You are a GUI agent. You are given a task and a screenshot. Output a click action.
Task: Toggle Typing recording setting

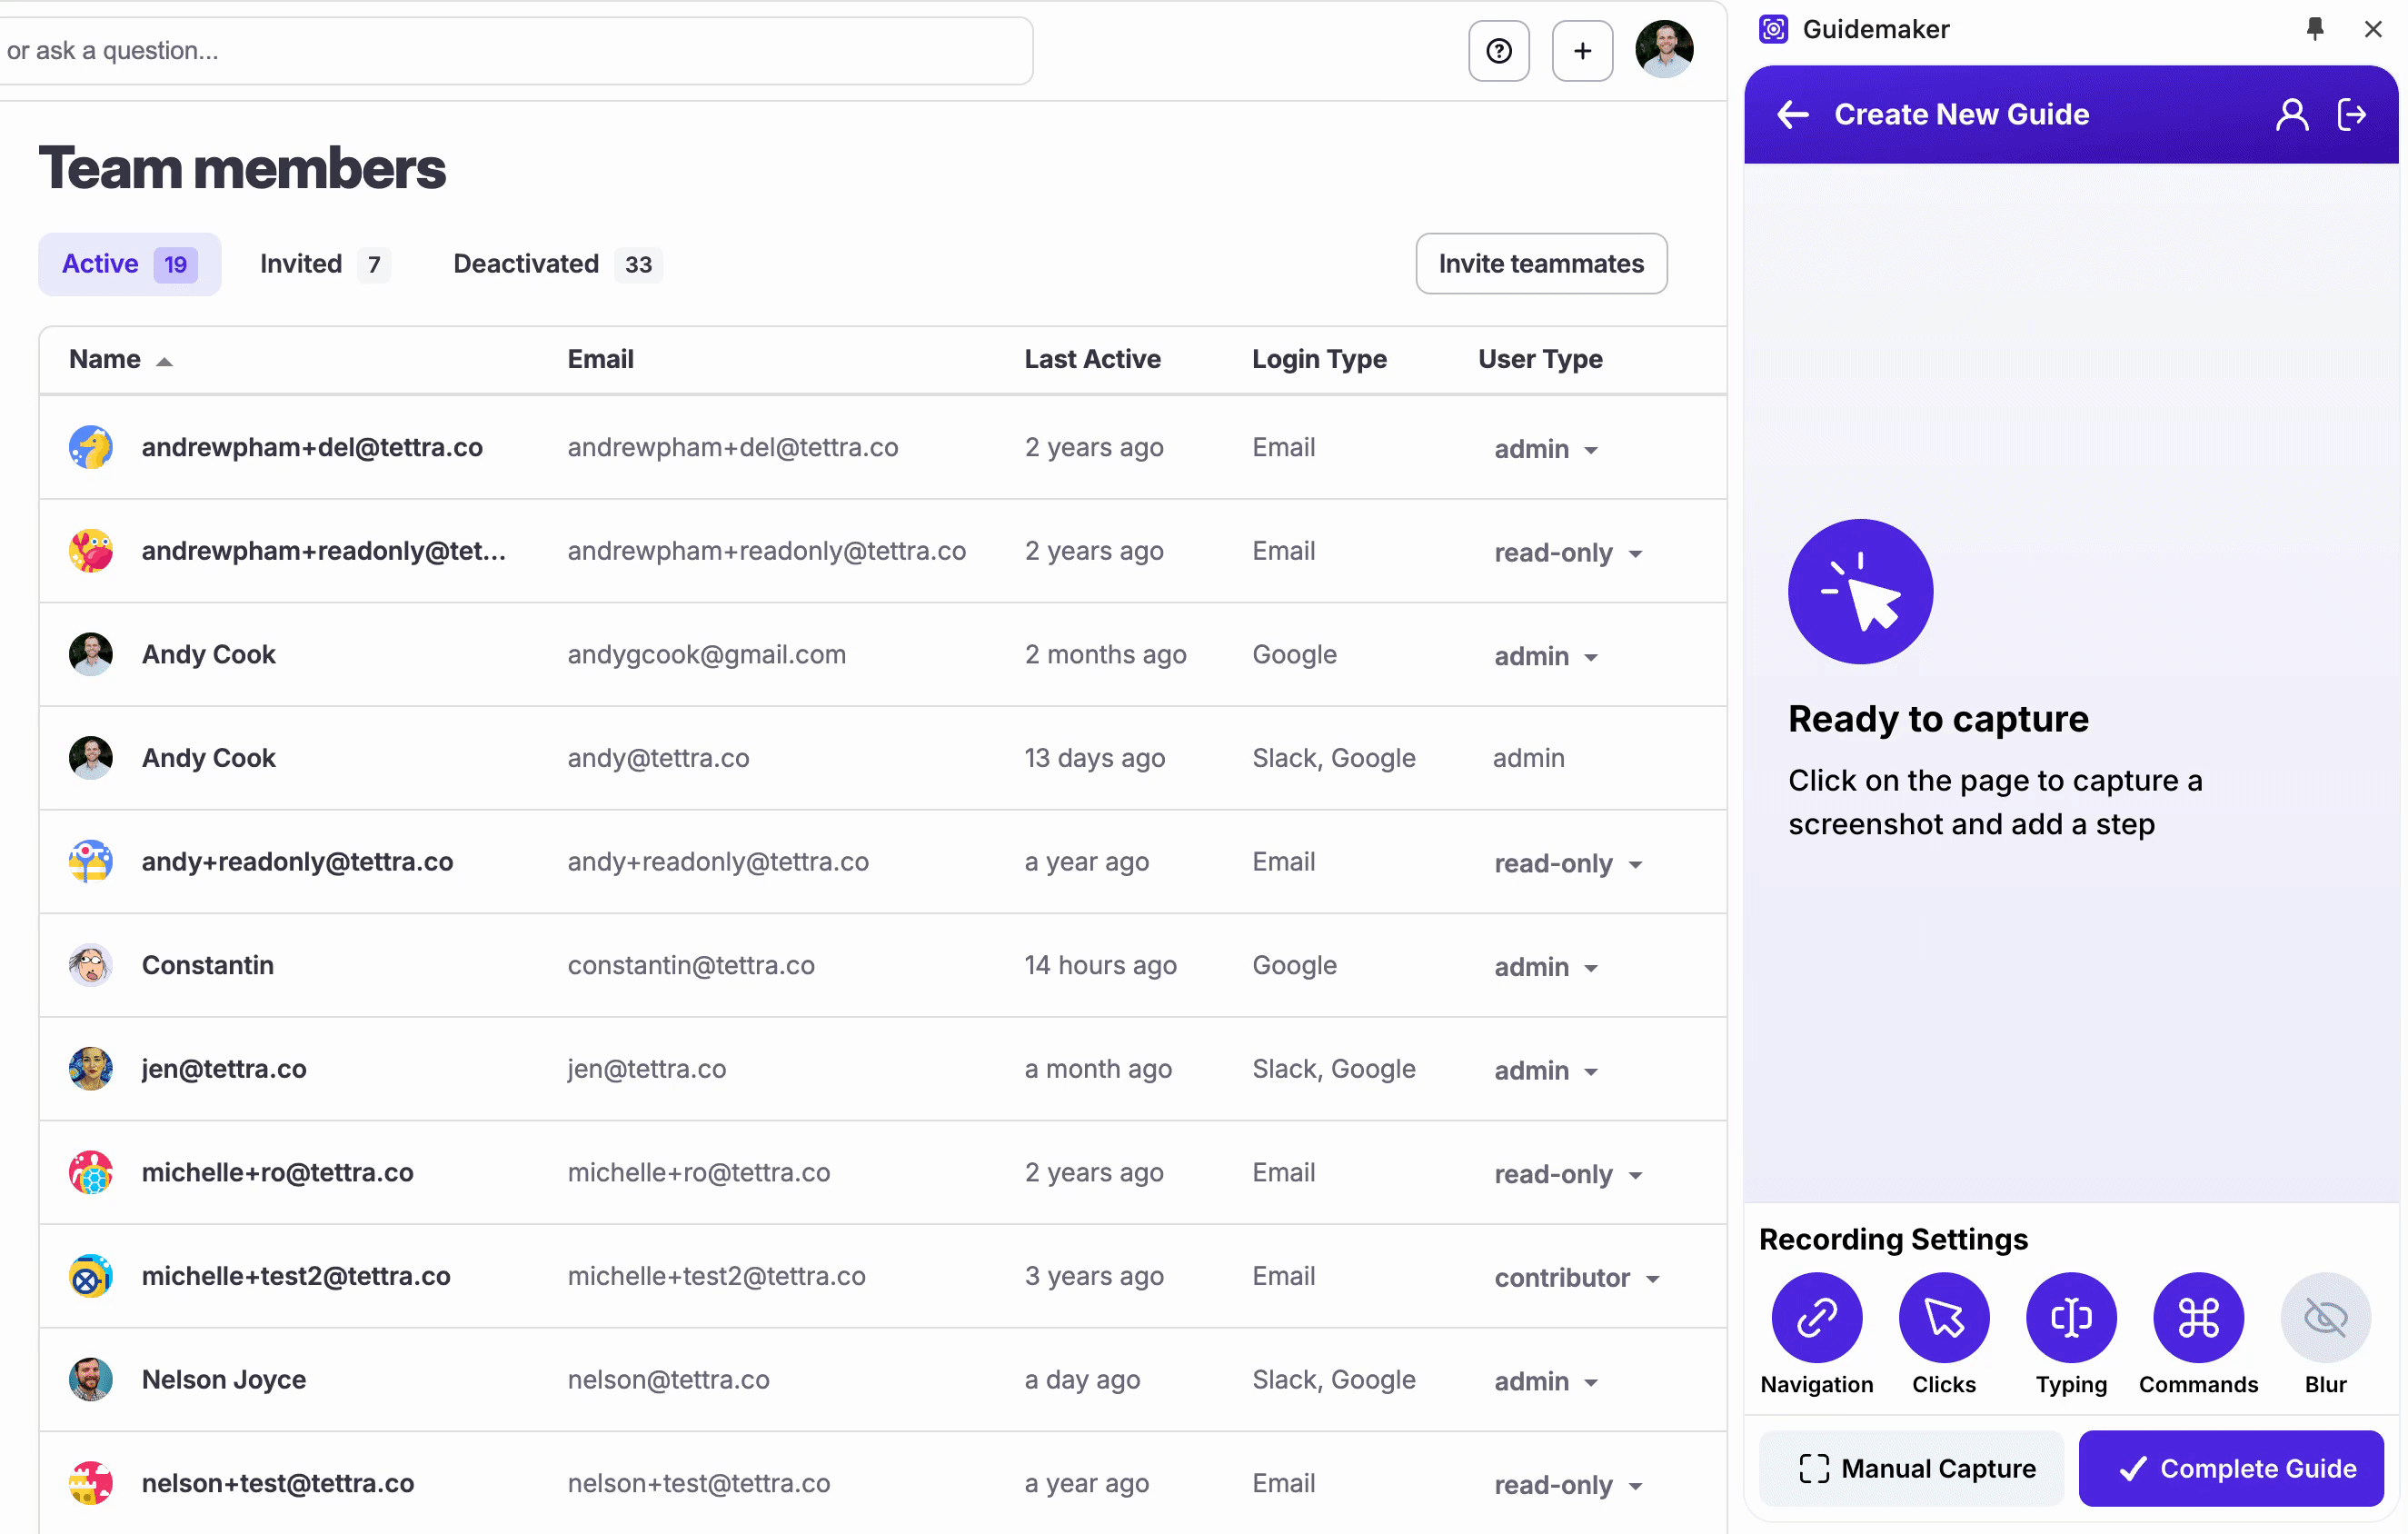[2070, 1316]
